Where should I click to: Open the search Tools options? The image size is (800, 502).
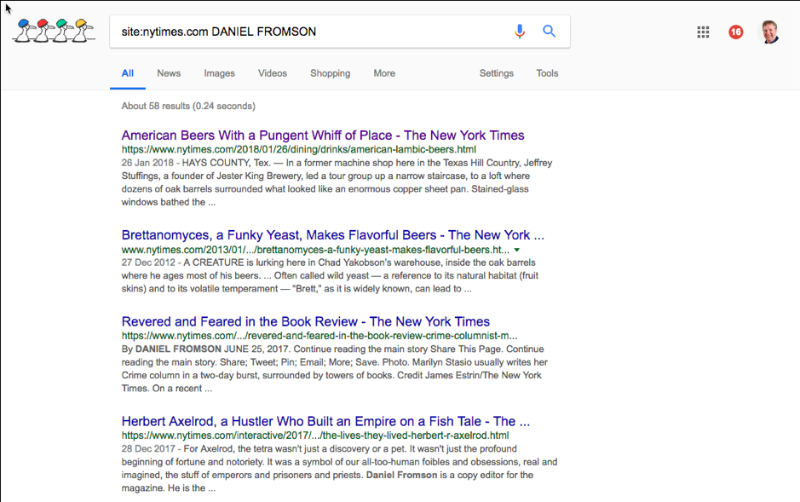(x=547, y=73)
